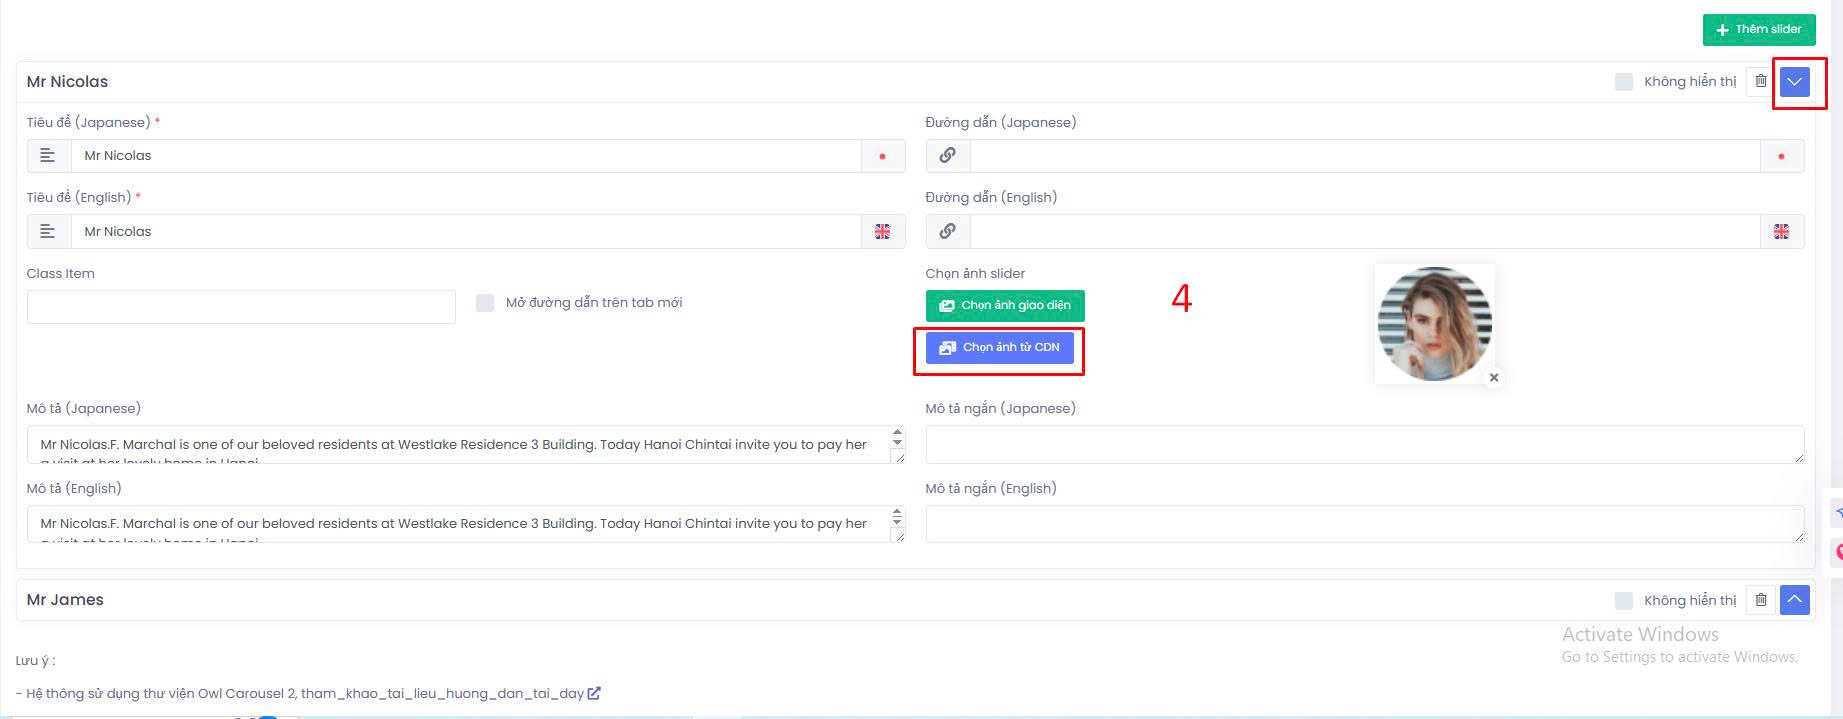Screen dimensions: 1843x719
Task: Click Chọn ảnh từ CDN button
Action: pyautogui.click(x=999, y=347)
